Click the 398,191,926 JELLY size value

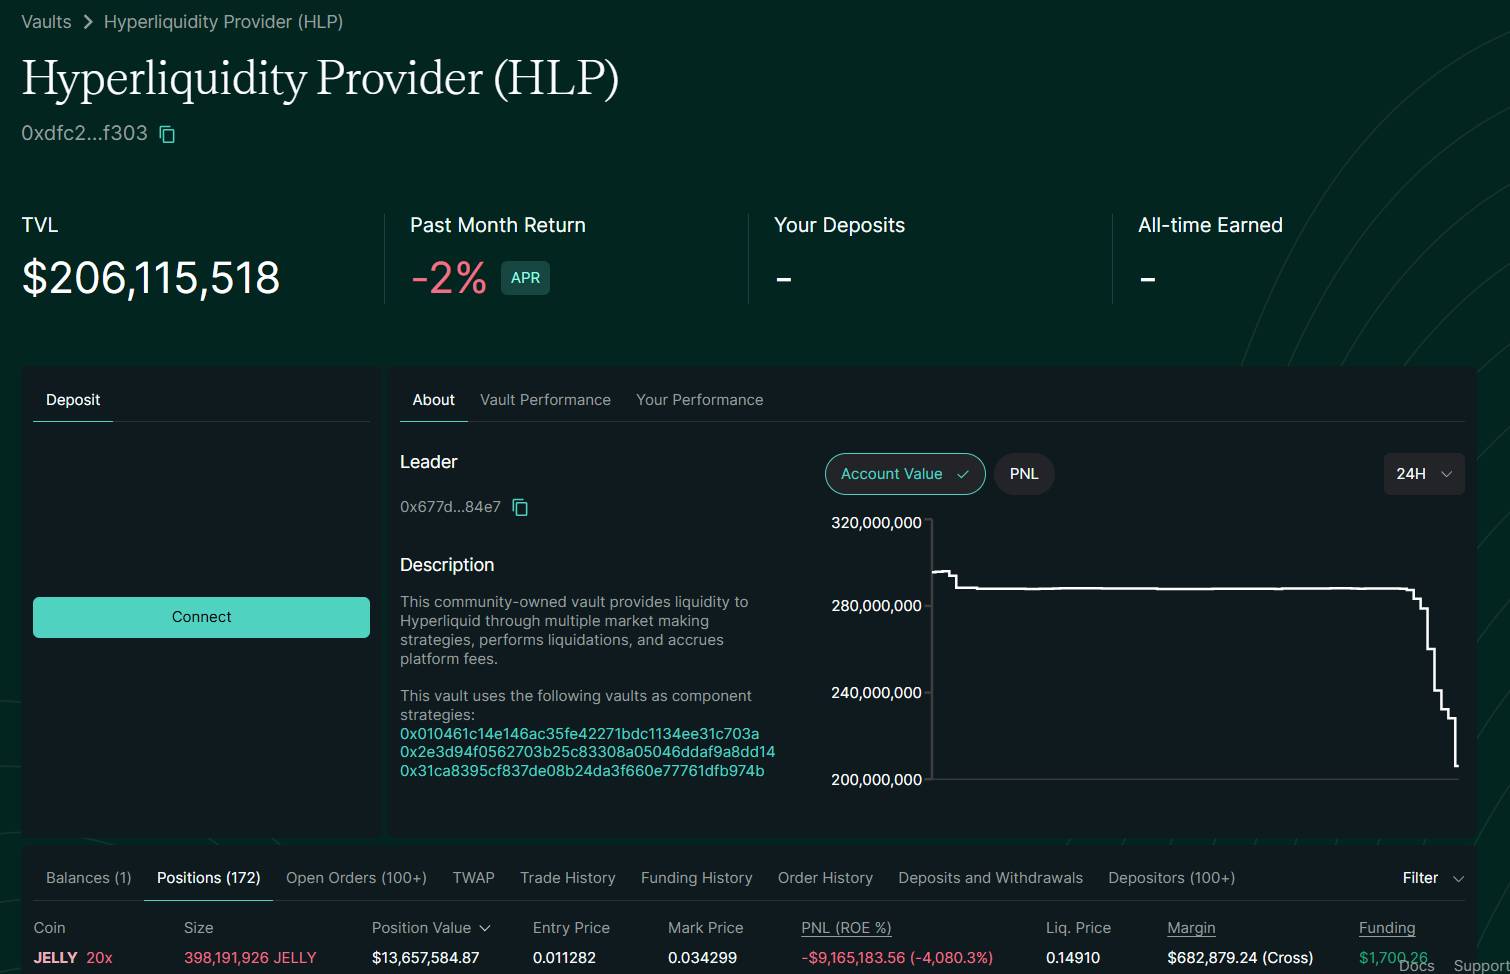click(x=250, y=958)
